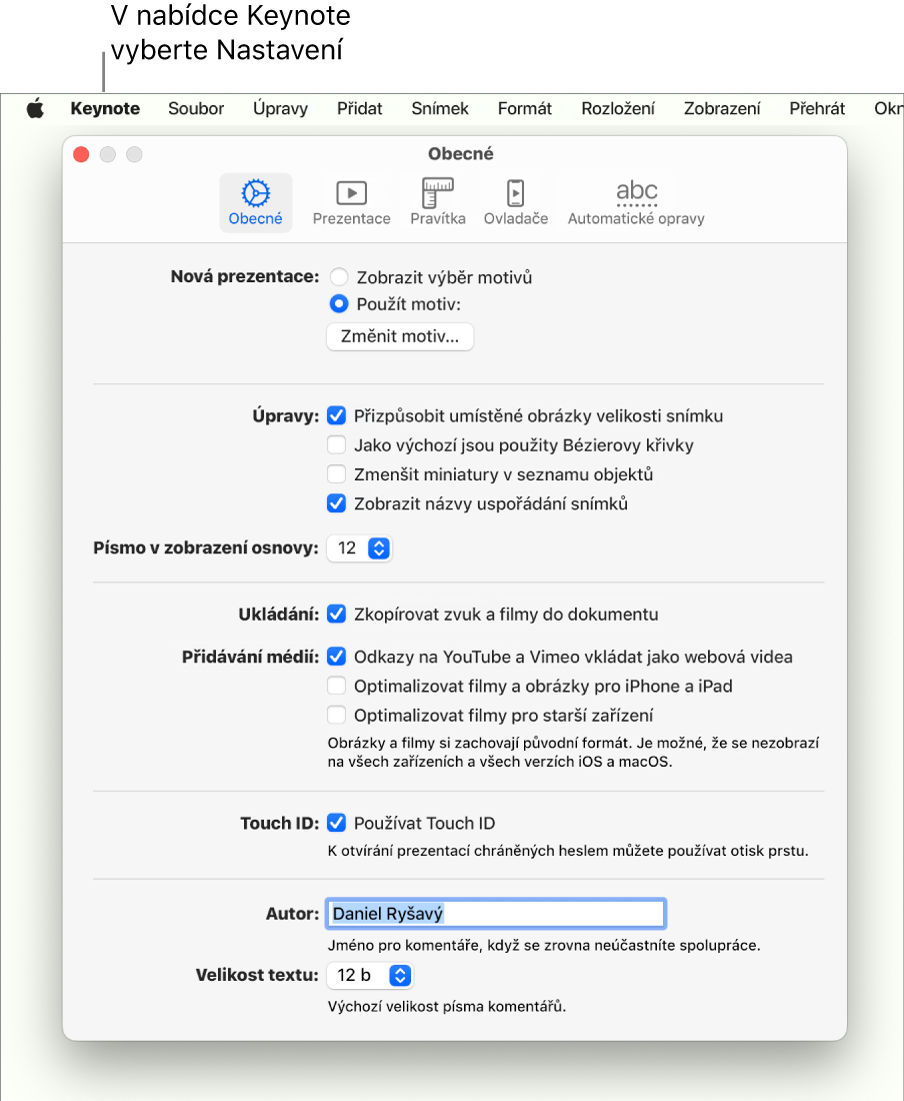The image size is (904, 1101).
Task: Click the Autor name text field
Action: pos(496,914)
